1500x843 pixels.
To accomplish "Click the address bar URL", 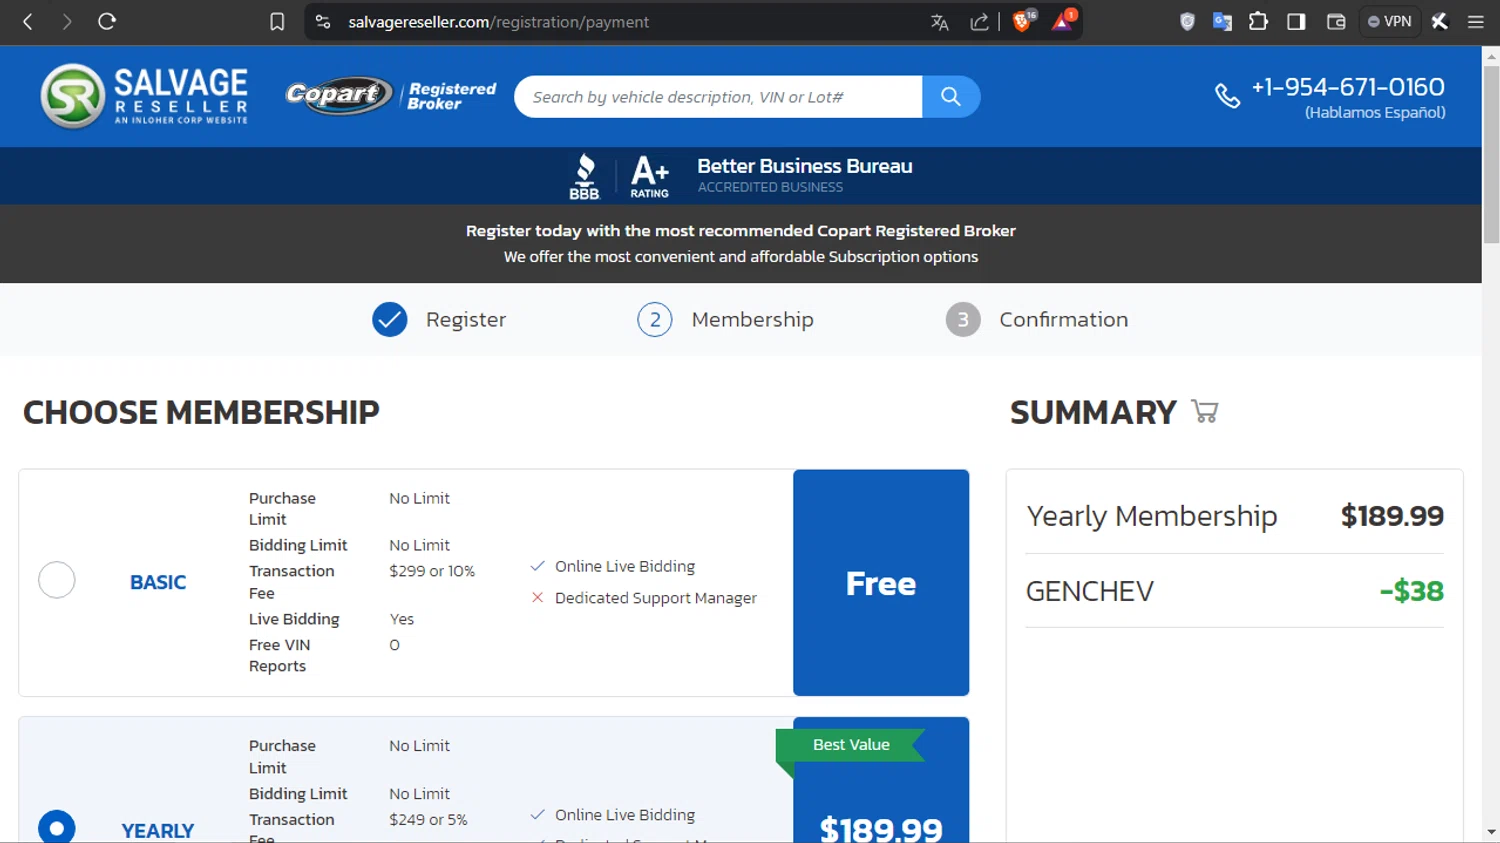I will pos(499,22).
